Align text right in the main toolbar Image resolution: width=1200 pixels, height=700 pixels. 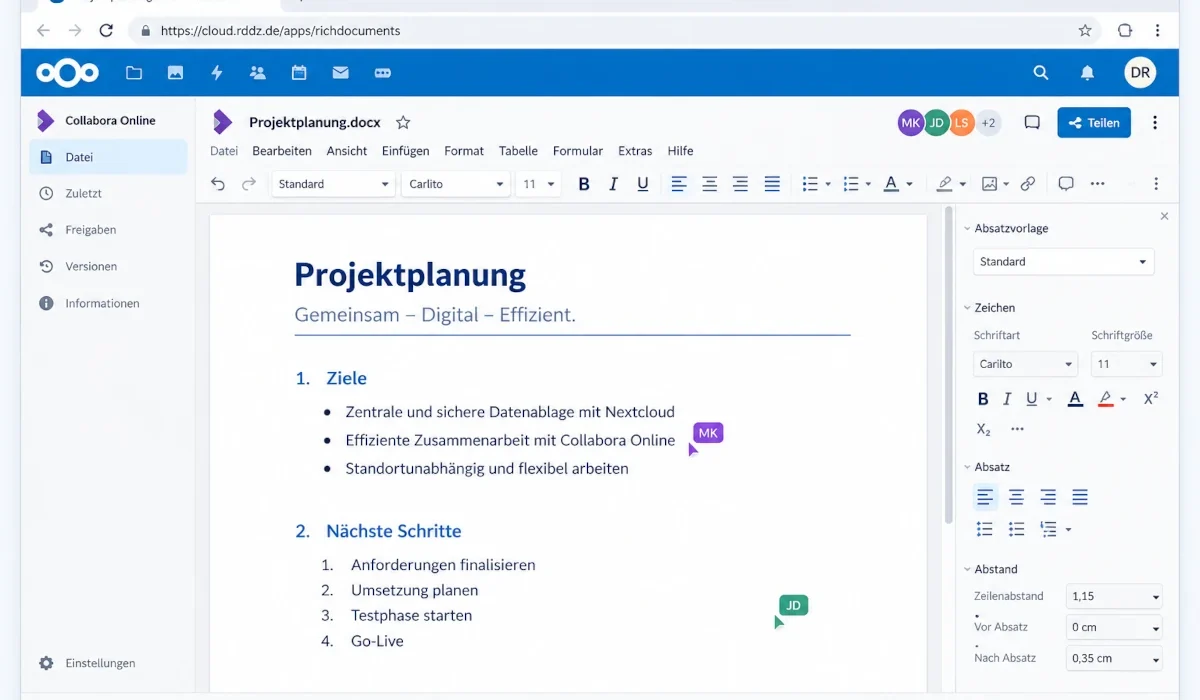pyautogui.click(x=741, y=184)
